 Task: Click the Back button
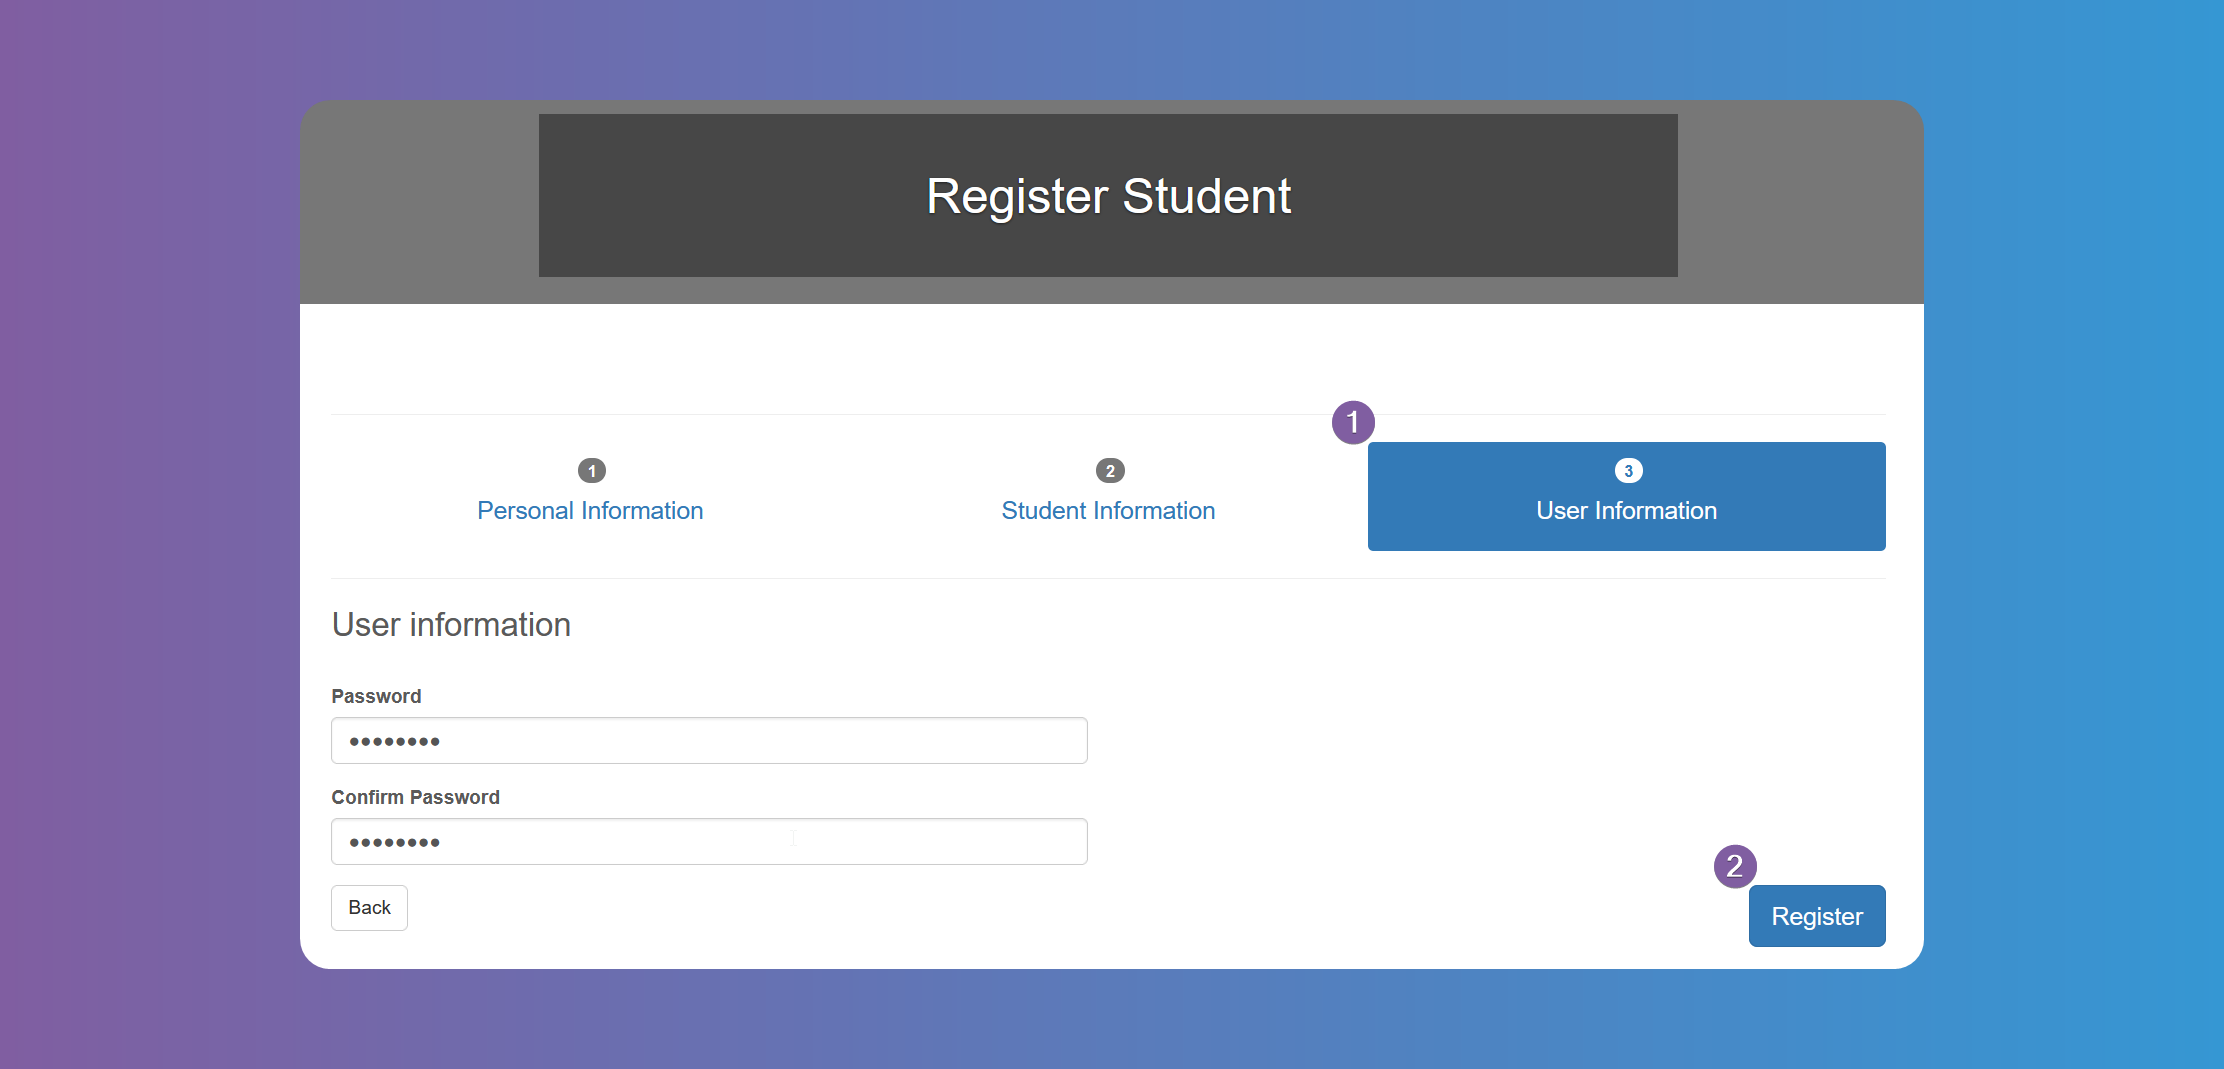point(369,907)
